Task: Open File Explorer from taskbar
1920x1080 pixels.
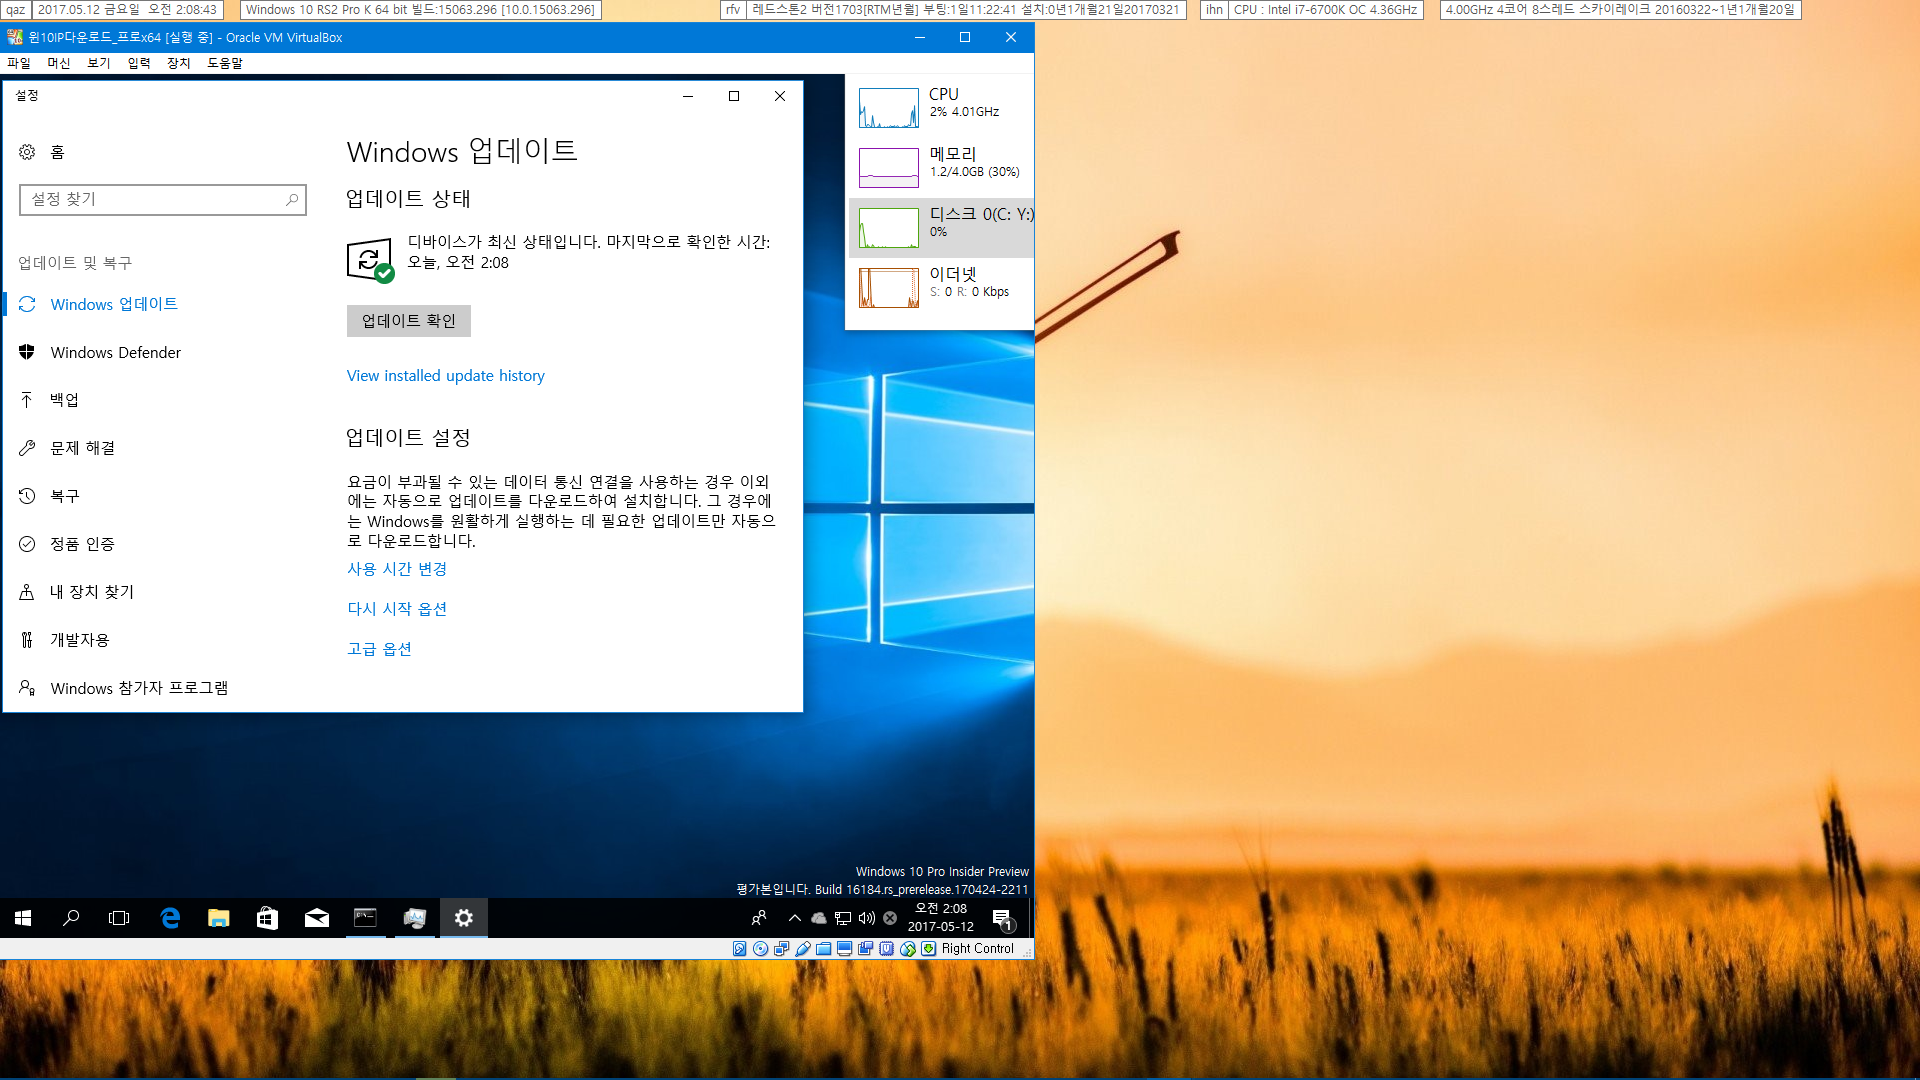Action: click(218, 918)
